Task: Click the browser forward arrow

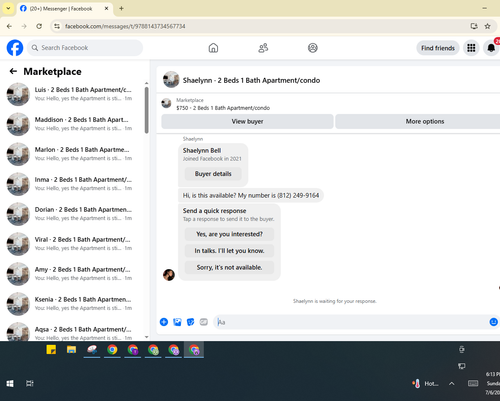Action: pos(24,26)
